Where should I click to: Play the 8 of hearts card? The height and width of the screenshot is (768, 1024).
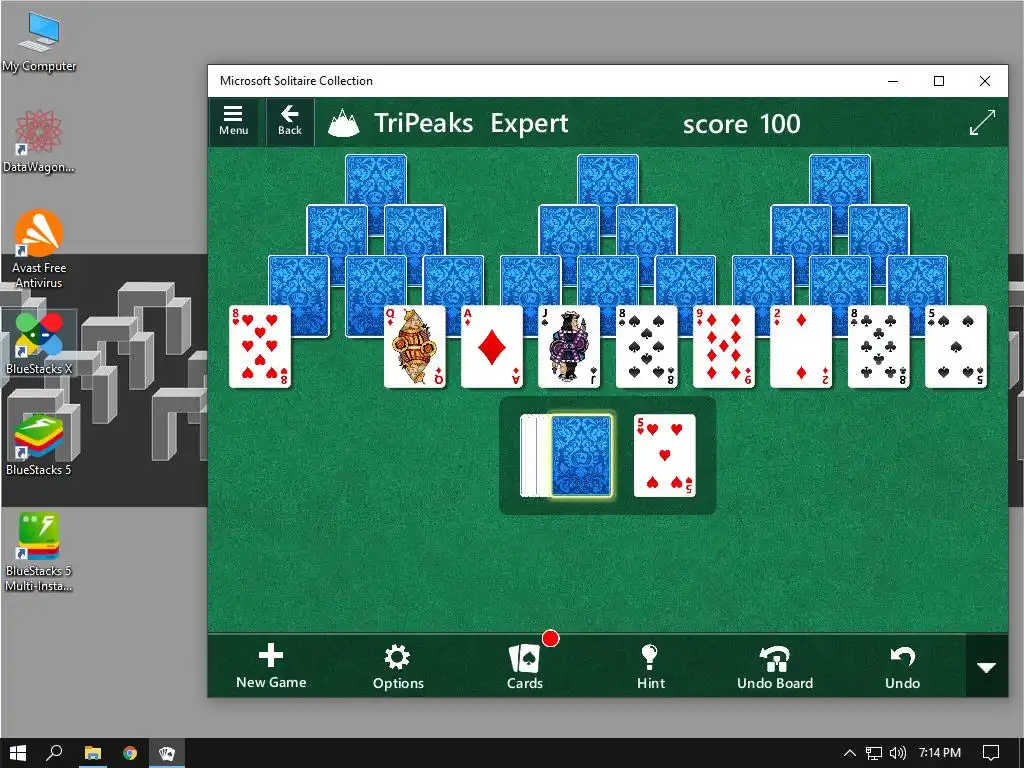pos(260,346)
